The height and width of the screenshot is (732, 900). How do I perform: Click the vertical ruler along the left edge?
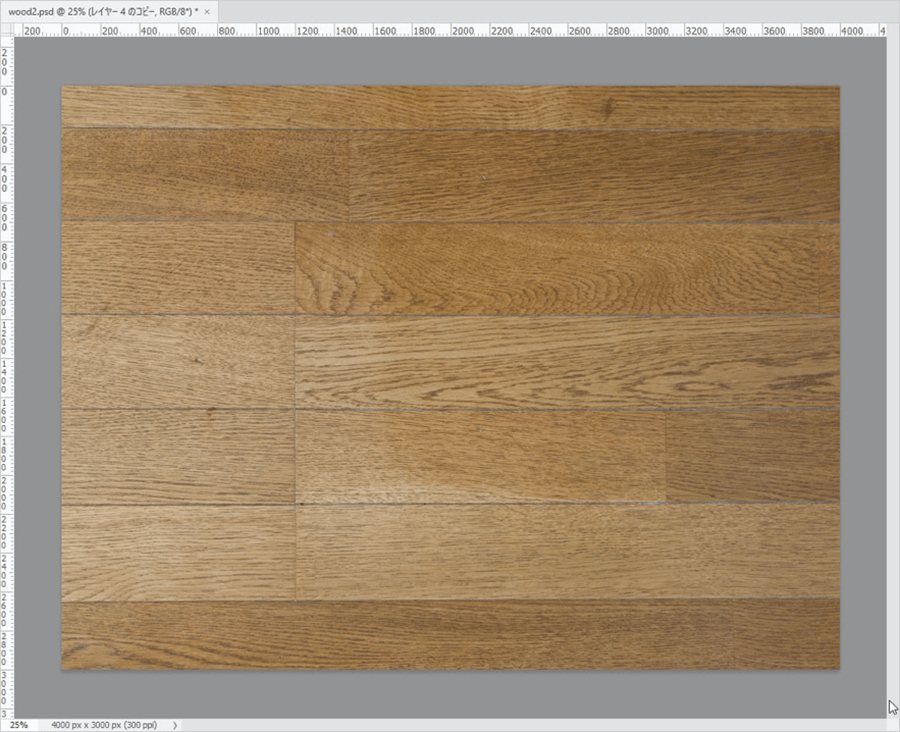(x=5, y=380)
